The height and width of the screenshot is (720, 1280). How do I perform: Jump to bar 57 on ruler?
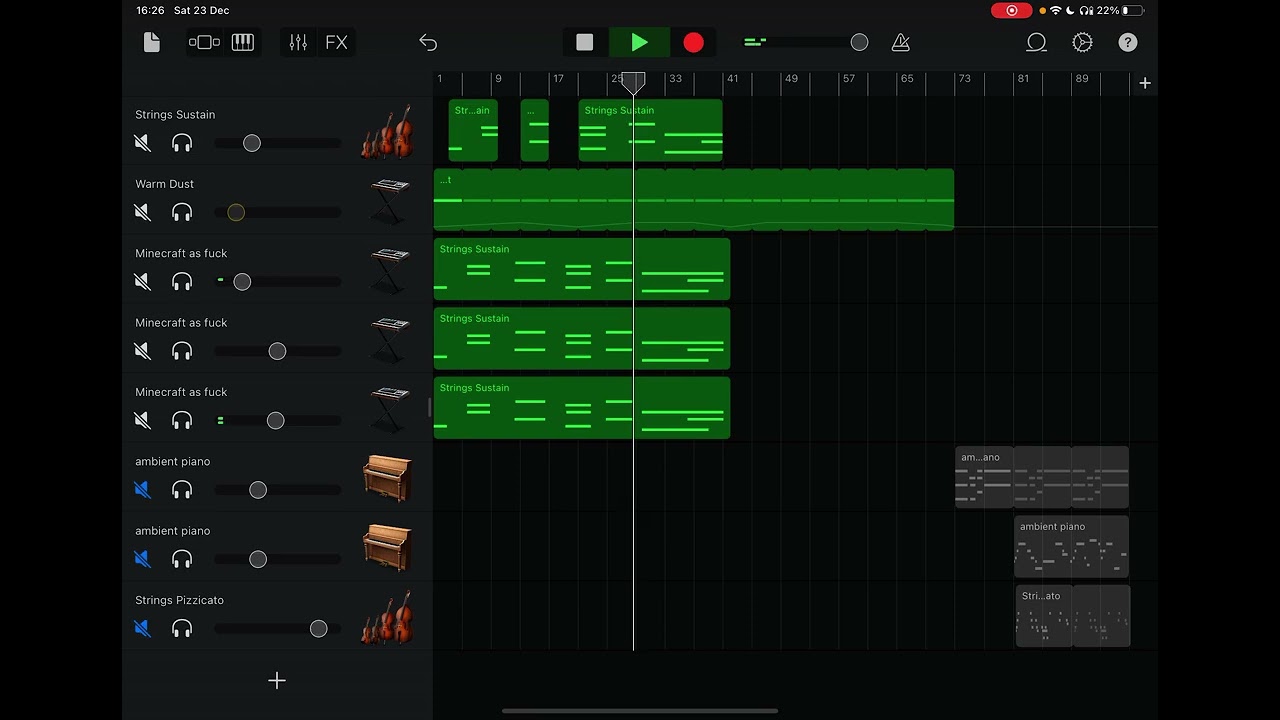[x=848, y=79]
